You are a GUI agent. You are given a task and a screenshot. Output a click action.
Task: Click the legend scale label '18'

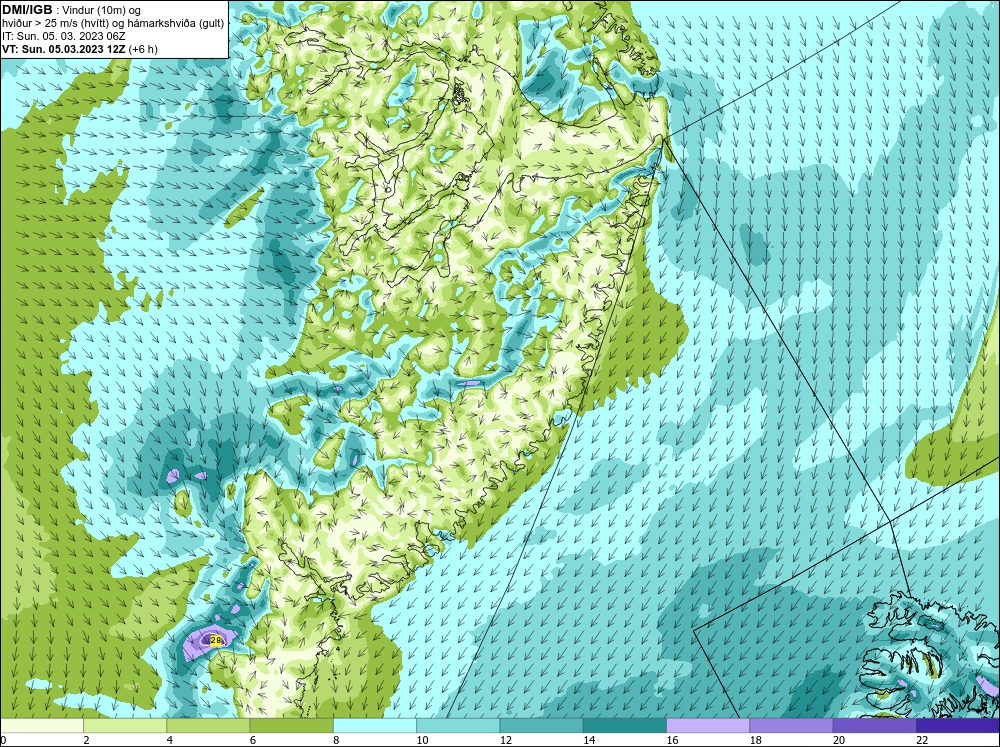click(x=756, y=739)
